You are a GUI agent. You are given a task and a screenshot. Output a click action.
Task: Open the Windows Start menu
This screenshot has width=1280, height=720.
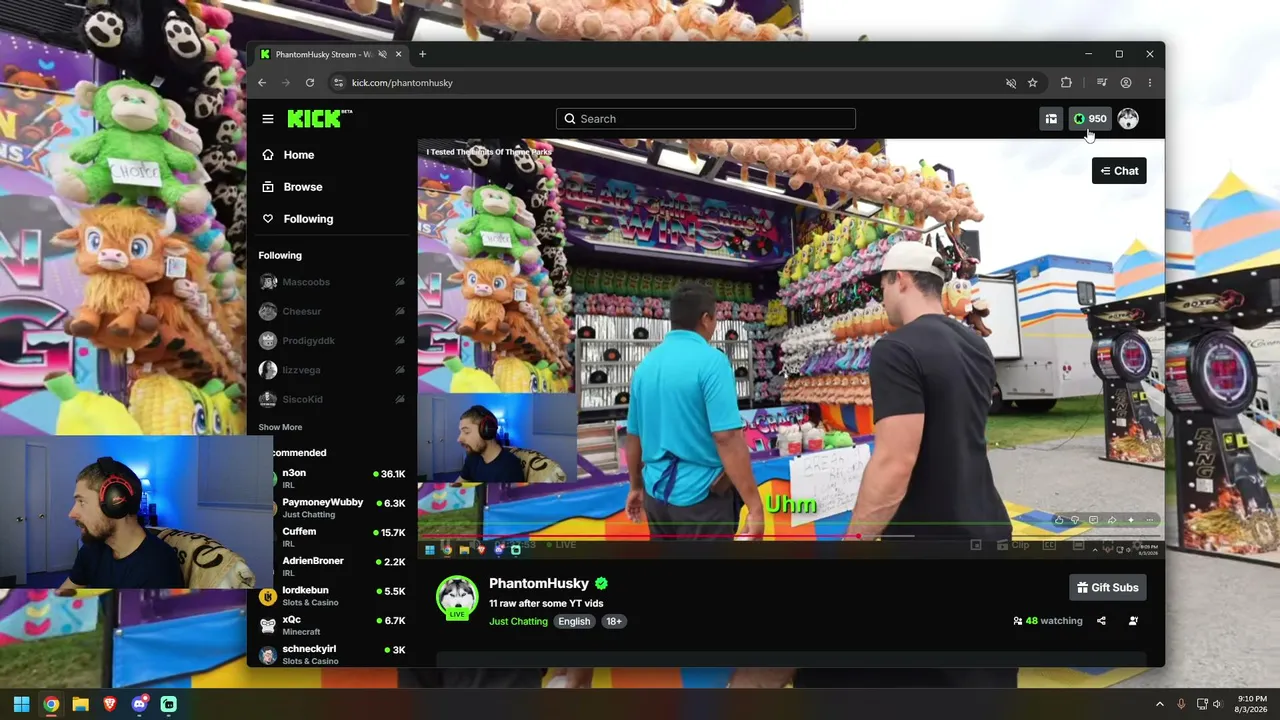(21, 704)
